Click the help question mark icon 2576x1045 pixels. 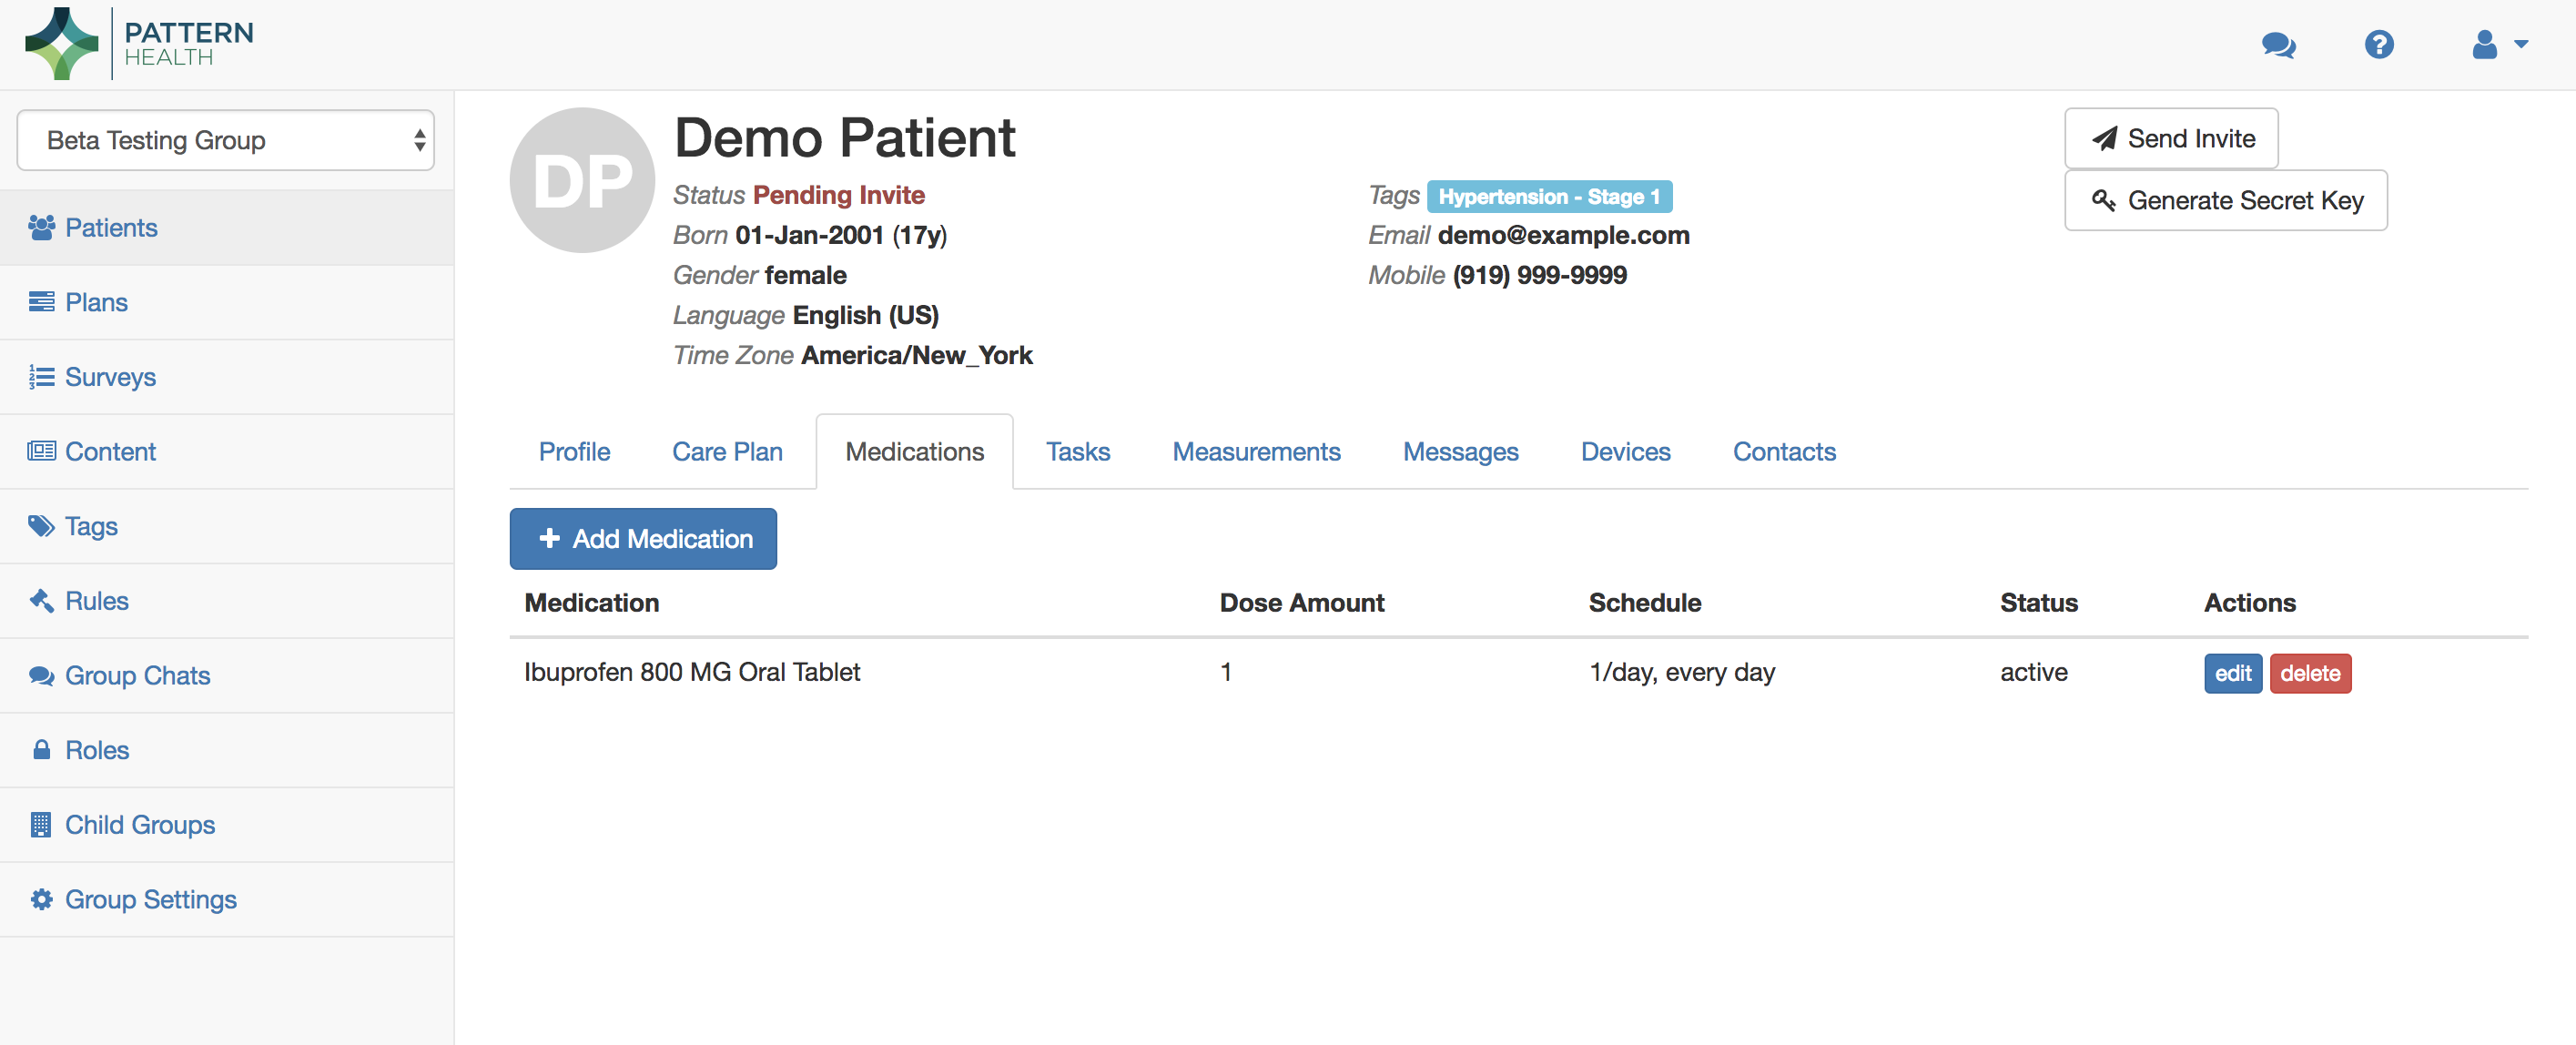(x=2379, y=45)
